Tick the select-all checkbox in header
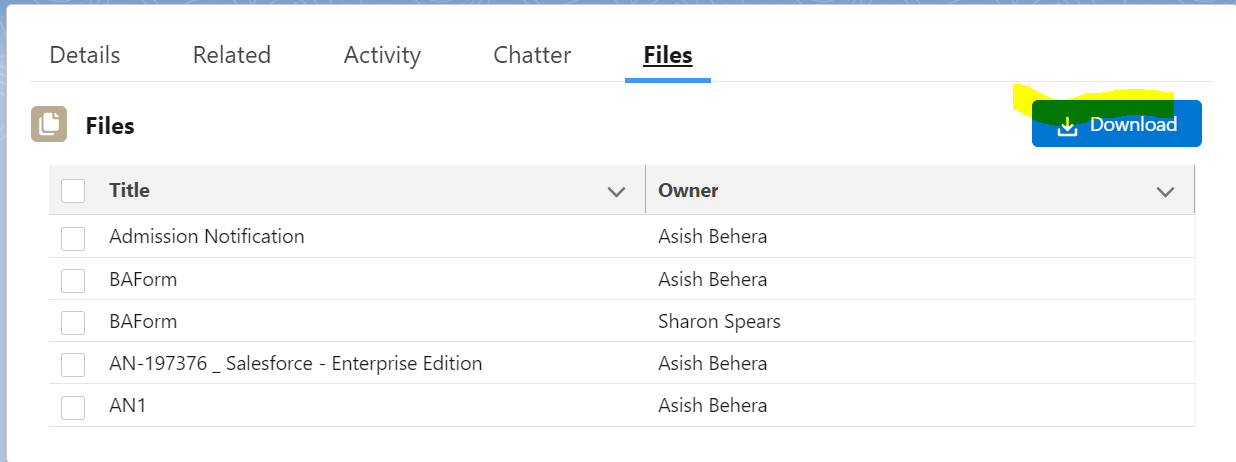The width and height of the screenshot is (1236, 462). 73,190
